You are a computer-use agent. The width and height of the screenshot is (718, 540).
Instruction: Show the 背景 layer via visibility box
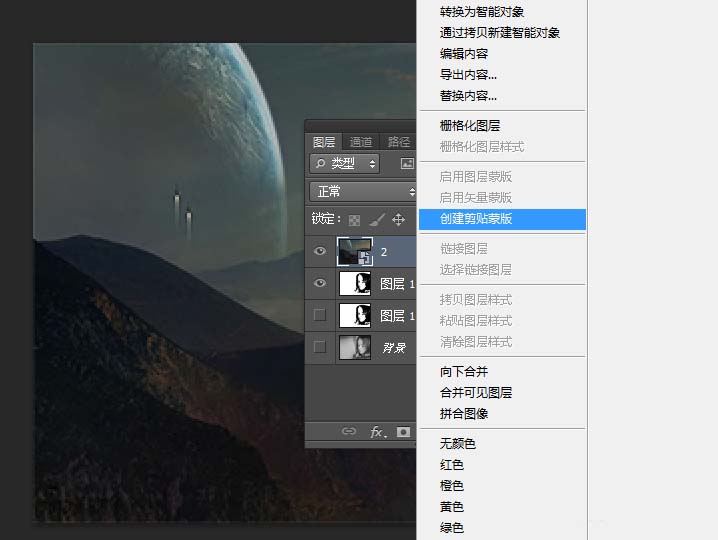click(x=320, y=347)
